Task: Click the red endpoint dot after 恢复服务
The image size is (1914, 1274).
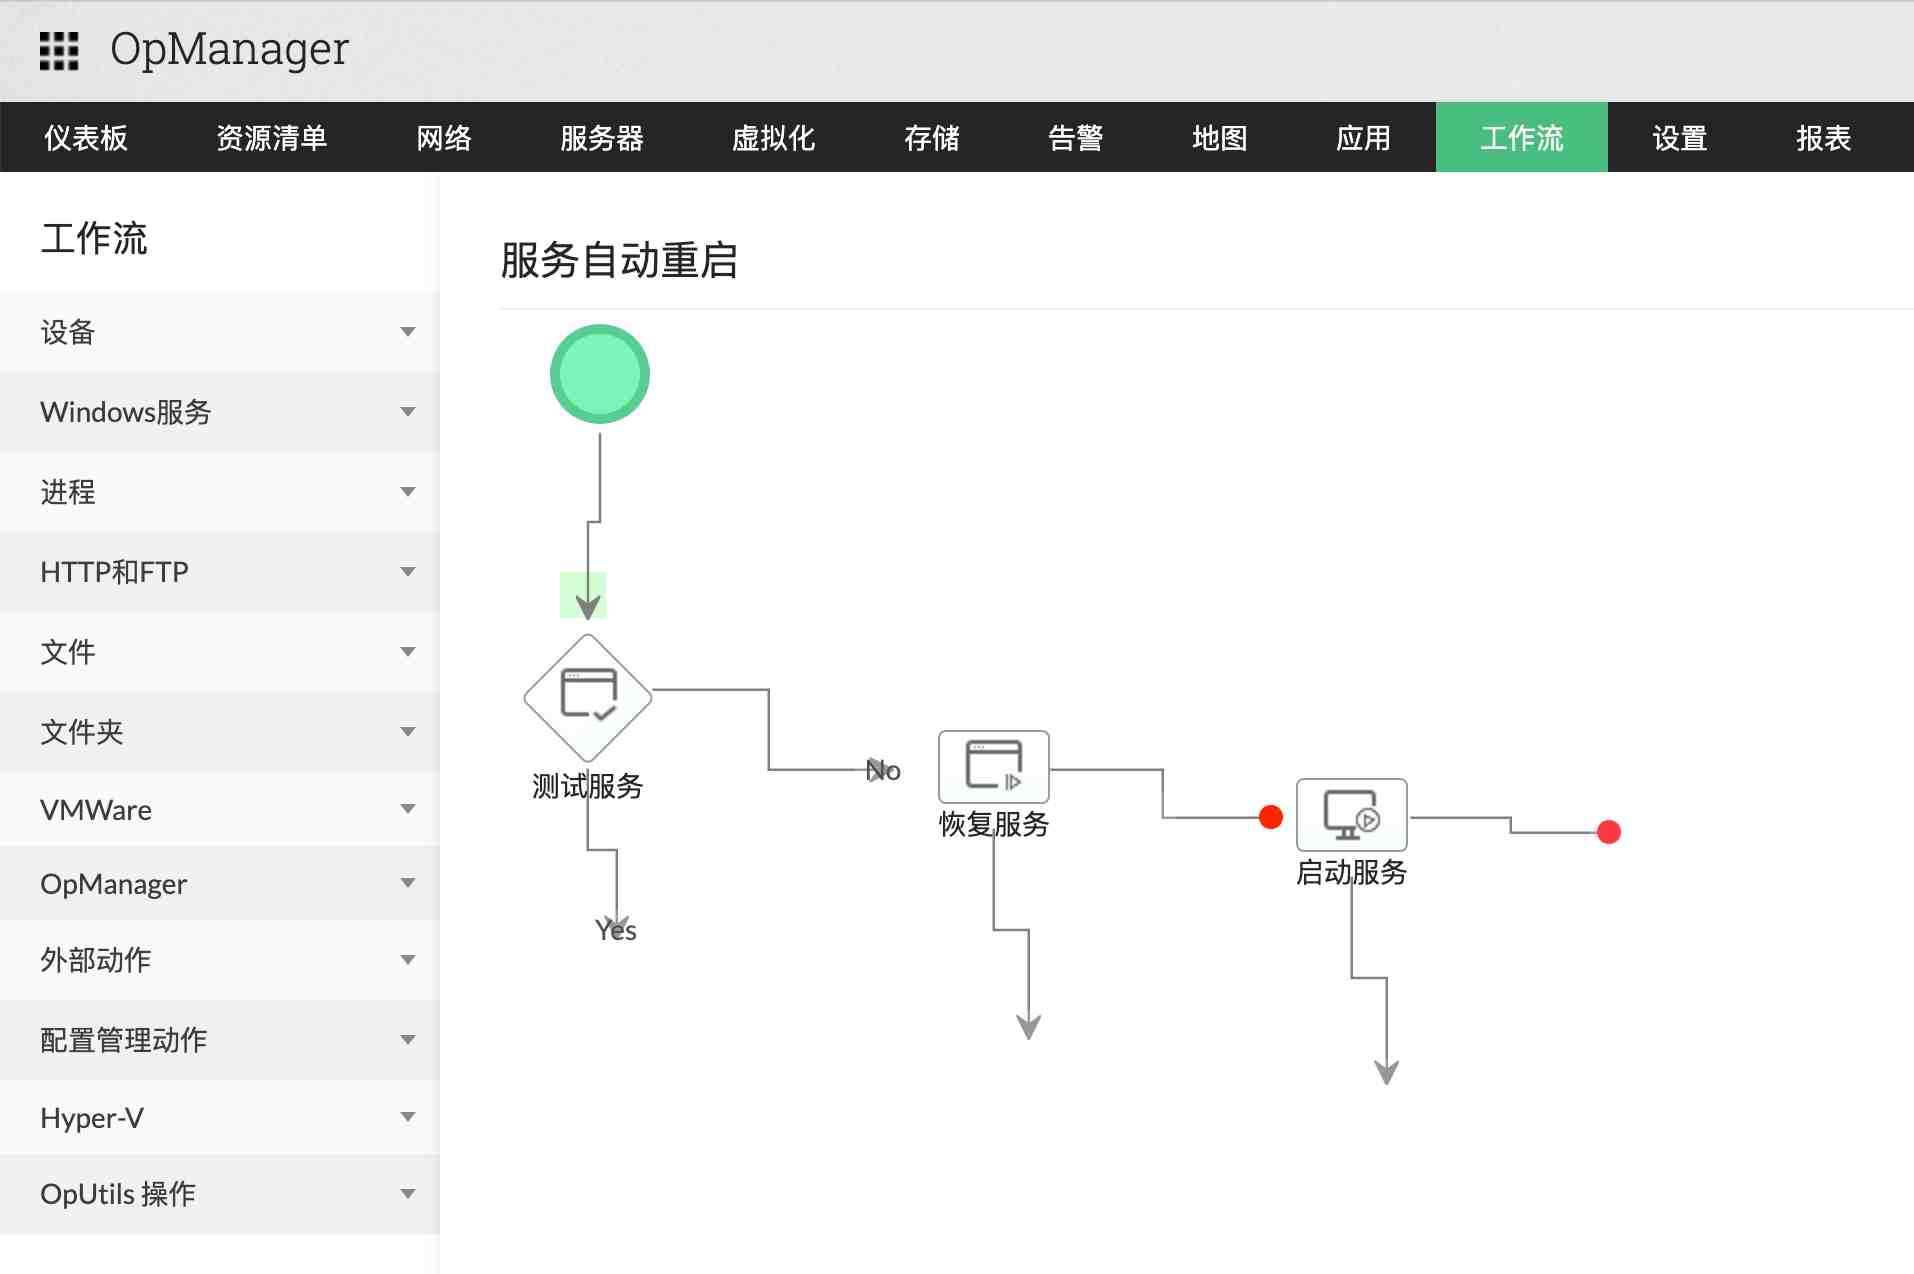Action: (x=1269, y=817)
